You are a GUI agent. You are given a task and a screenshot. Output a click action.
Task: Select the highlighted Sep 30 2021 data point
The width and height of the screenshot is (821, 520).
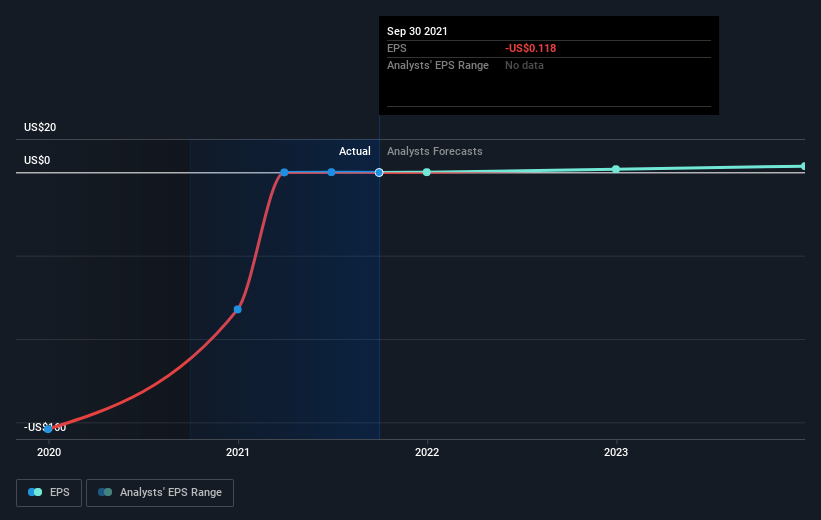point(379,172)
